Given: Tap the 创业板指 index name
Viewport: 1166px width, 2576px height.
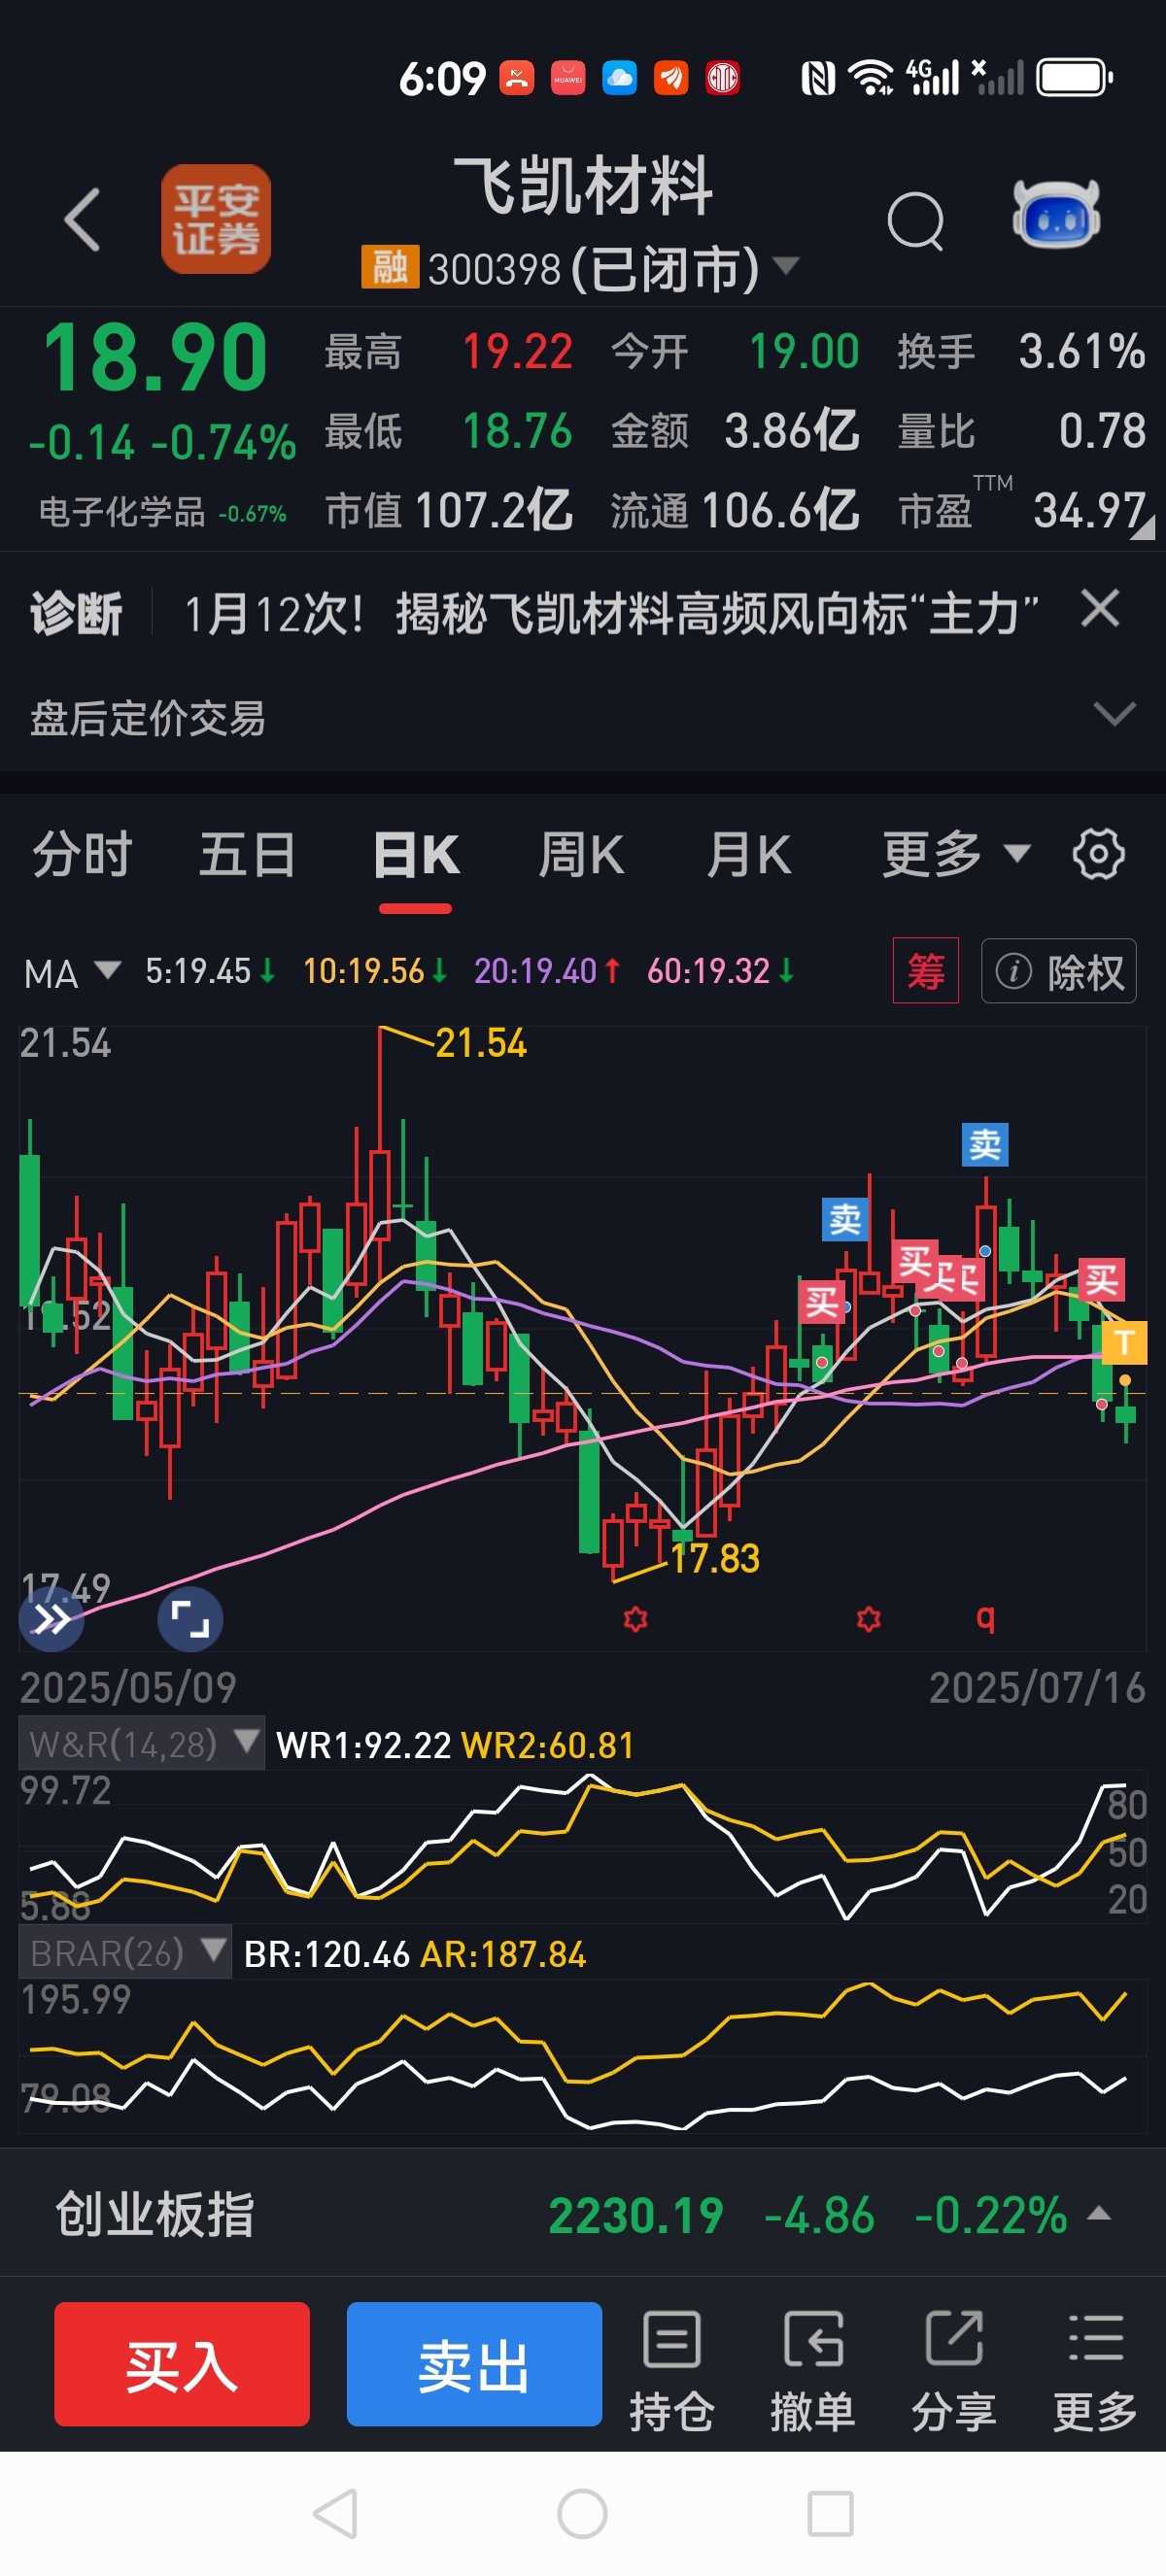Looking at the screenshot, I should pos(155,2214).
